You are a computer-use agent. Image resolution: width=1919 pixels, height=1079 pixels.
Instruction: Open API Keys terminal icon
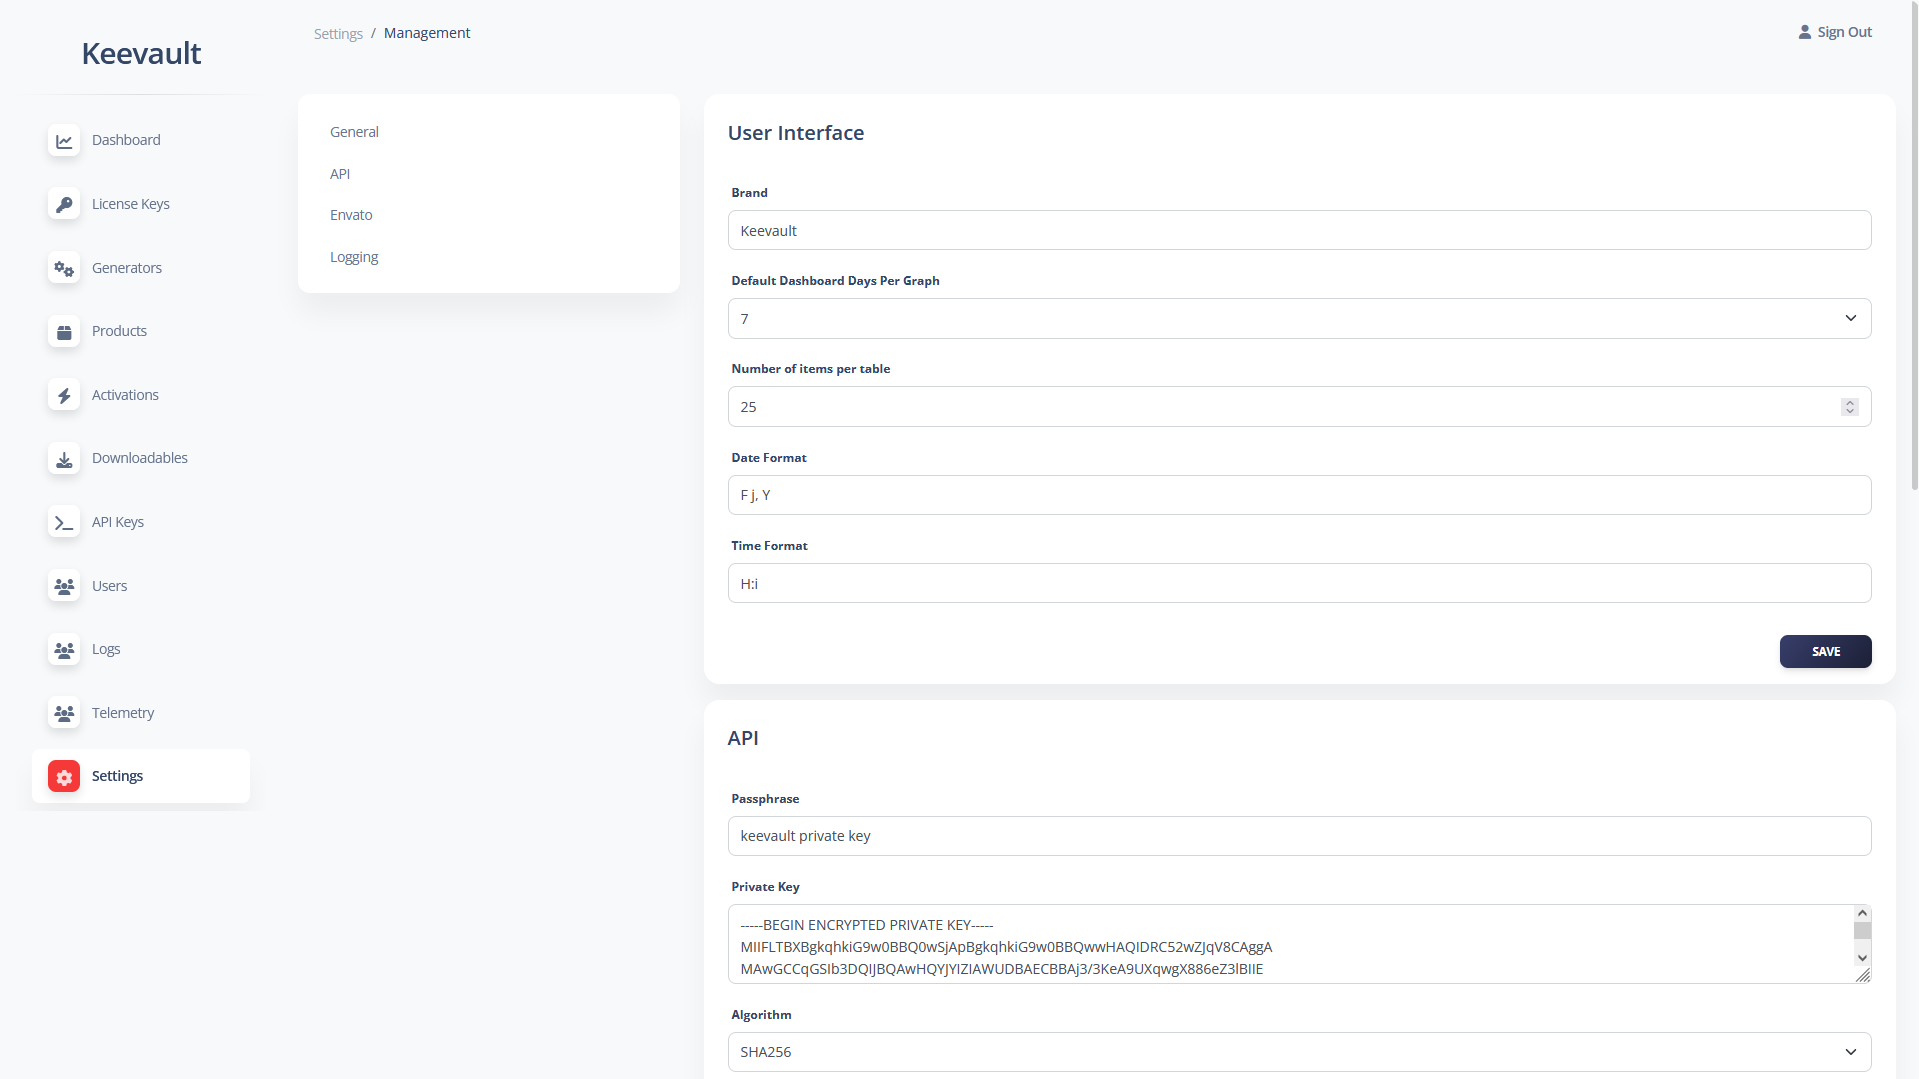click(x=64, y=522)
